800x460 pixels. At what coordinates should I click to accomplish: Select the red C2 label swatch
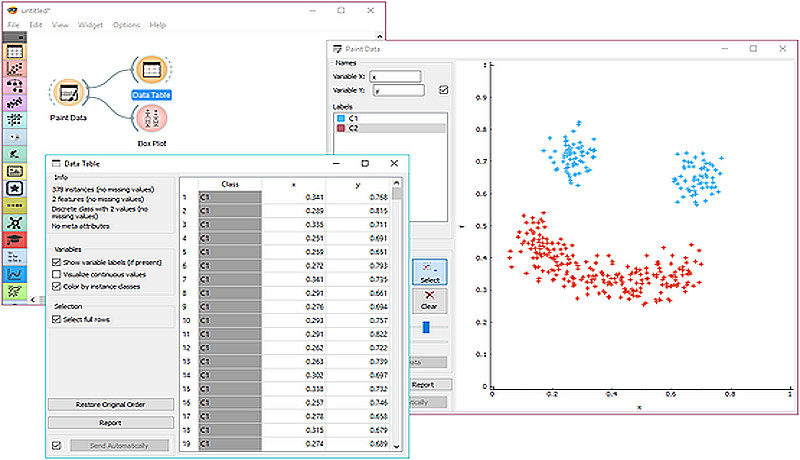341,128
